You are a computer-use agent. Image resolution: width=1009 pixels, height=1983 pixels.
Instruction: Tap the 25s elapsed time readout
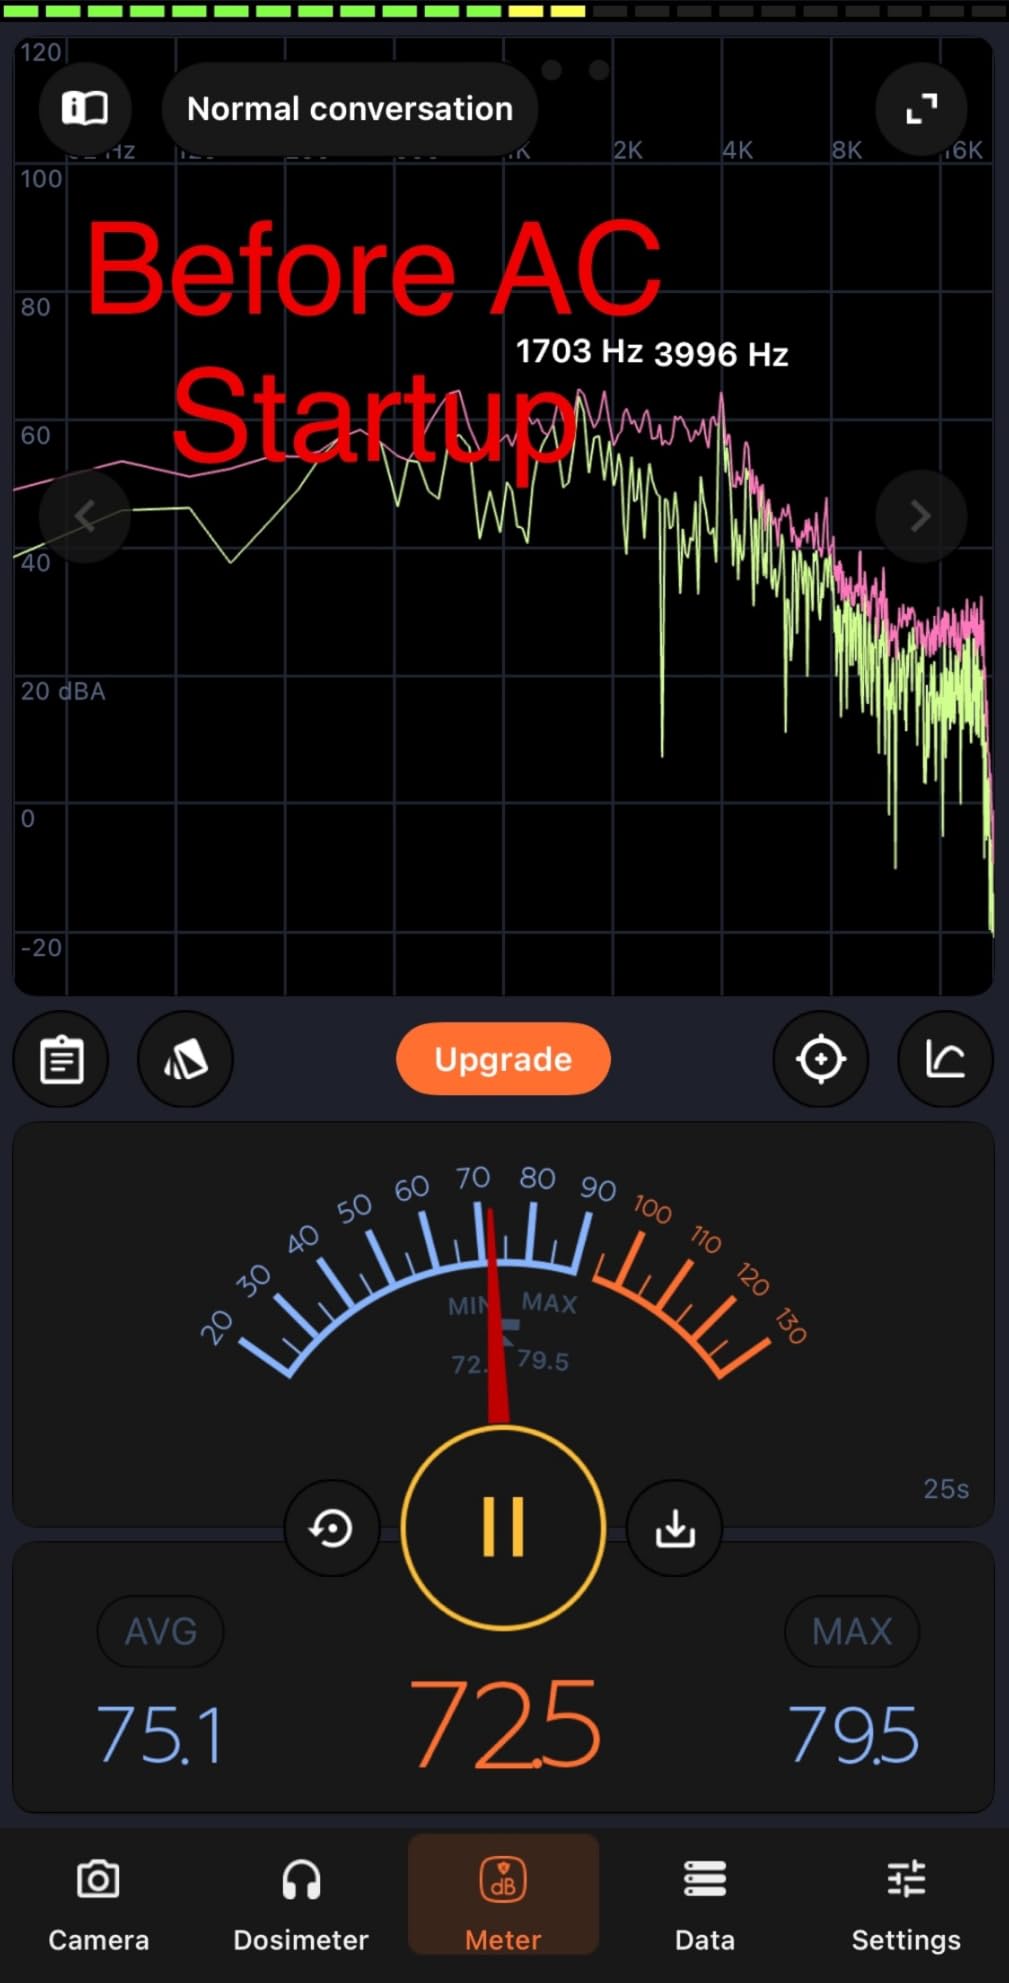coord(946,1489)
